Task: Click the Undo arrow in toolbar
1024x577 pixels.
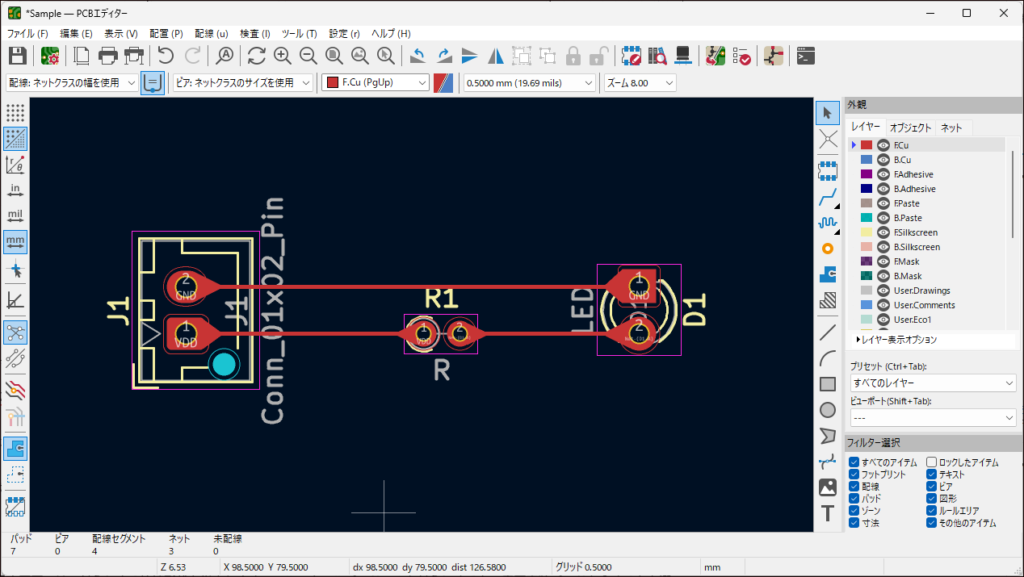Action: [166, 56]
